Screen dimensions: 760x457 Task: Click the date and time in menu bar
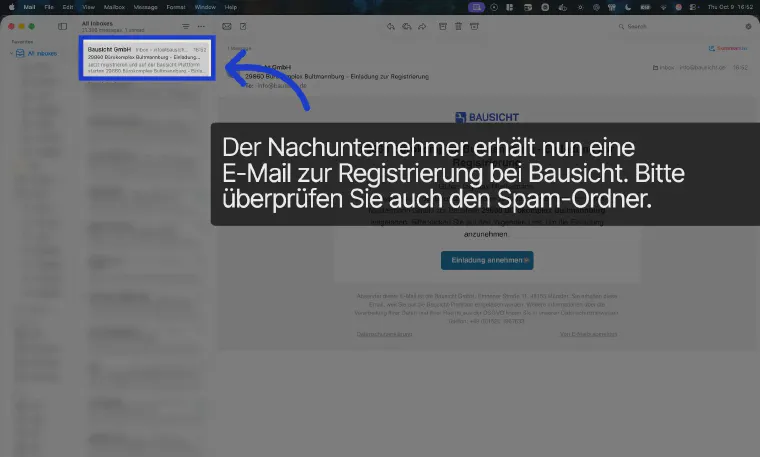730,7
